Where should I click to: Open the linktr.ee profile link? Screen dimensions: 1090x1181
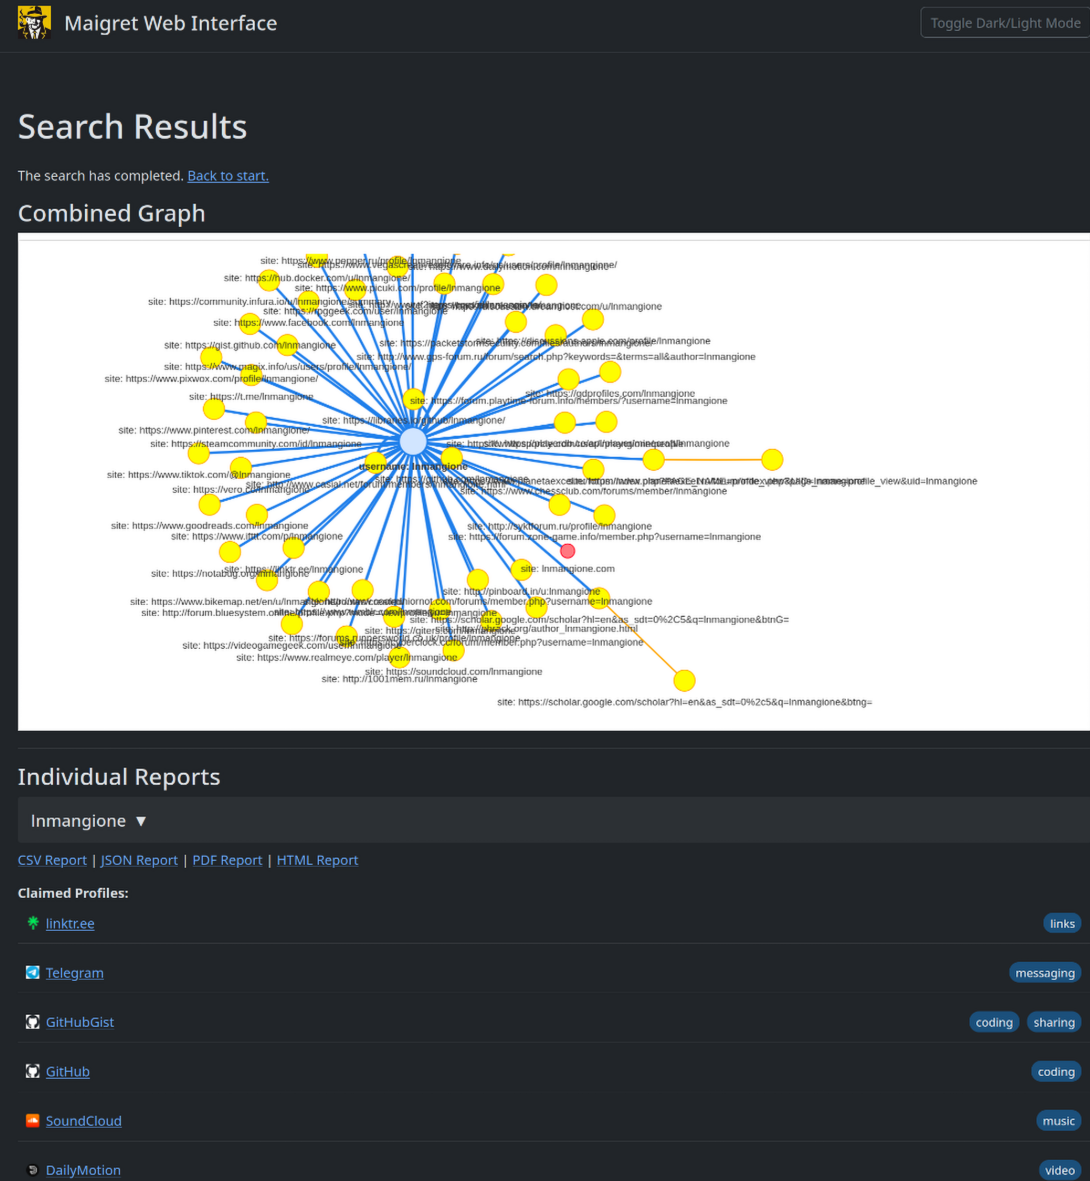coord(70,922)
